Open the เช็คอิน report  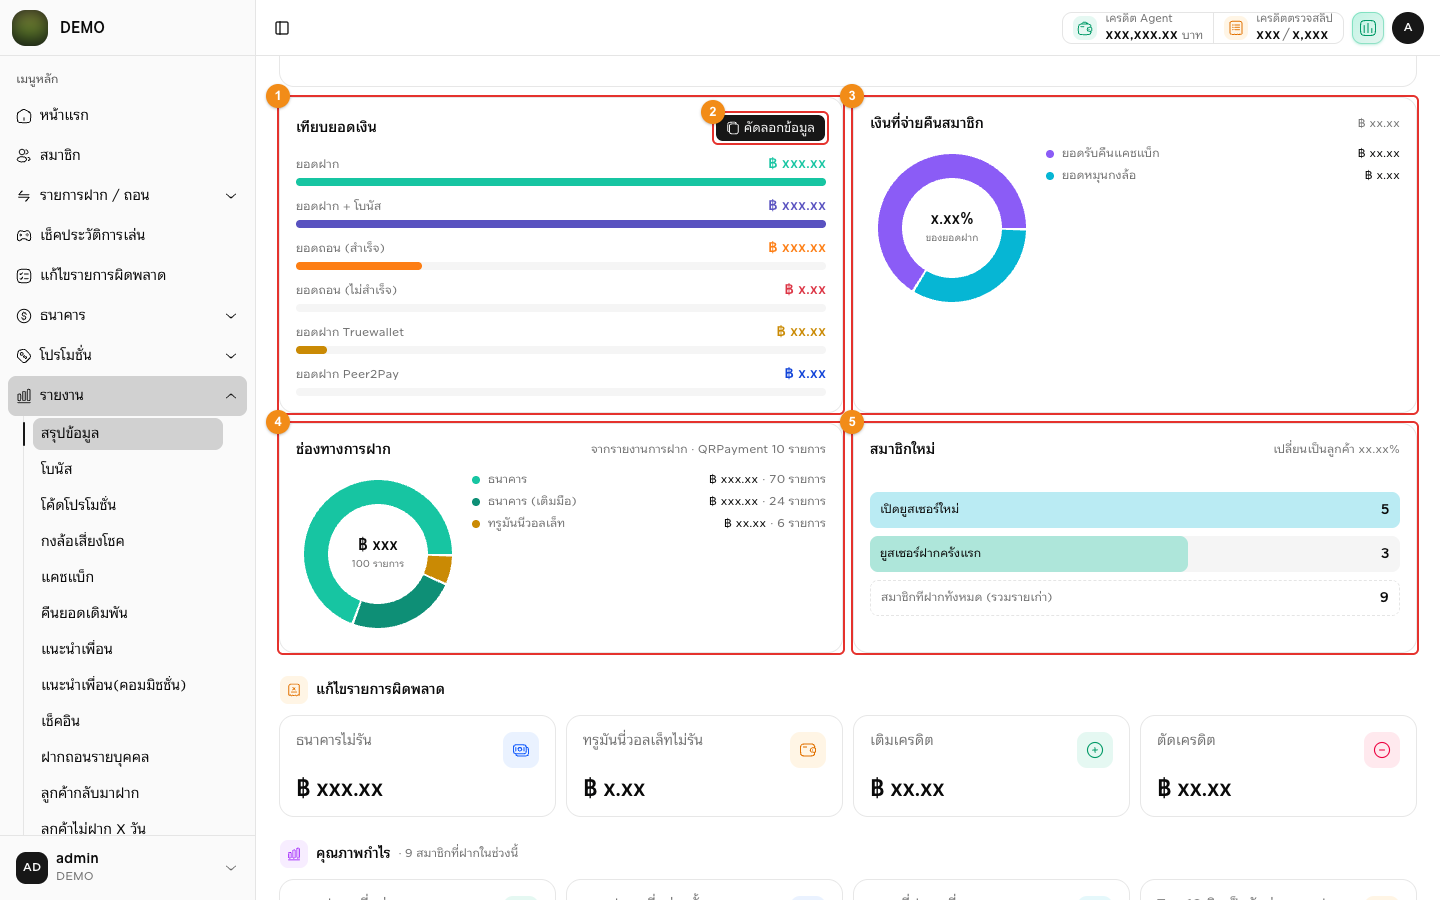point(128,722)
